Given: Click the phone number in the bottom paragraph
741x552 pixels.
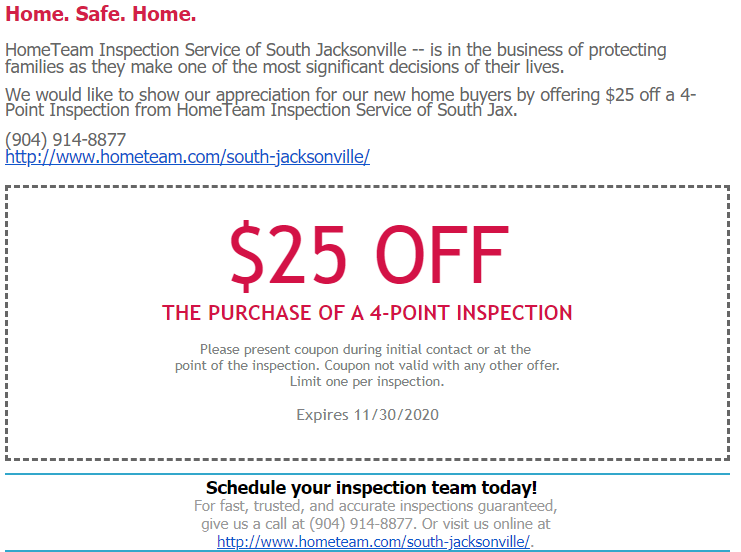Looking at the screenshot, I should tap(362, 524).
